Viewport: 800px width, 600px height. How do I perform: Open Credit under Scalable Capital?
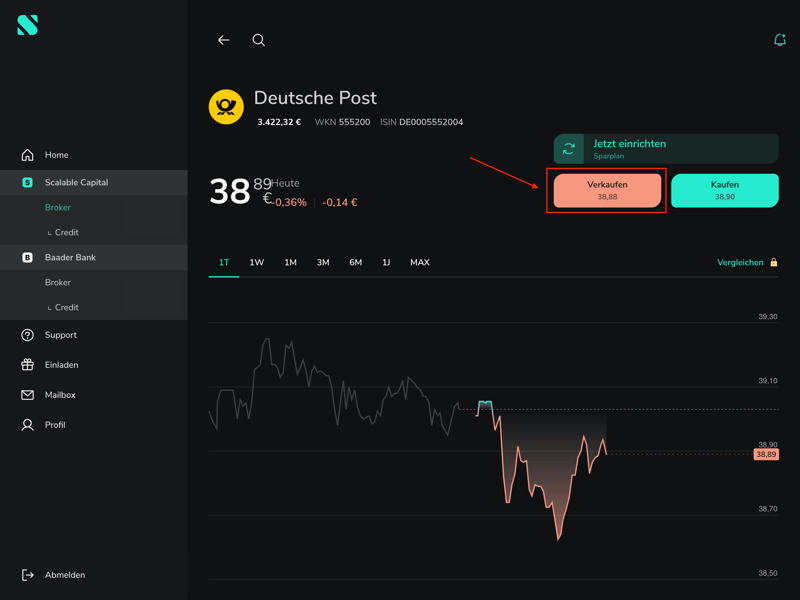coord(66,232)
